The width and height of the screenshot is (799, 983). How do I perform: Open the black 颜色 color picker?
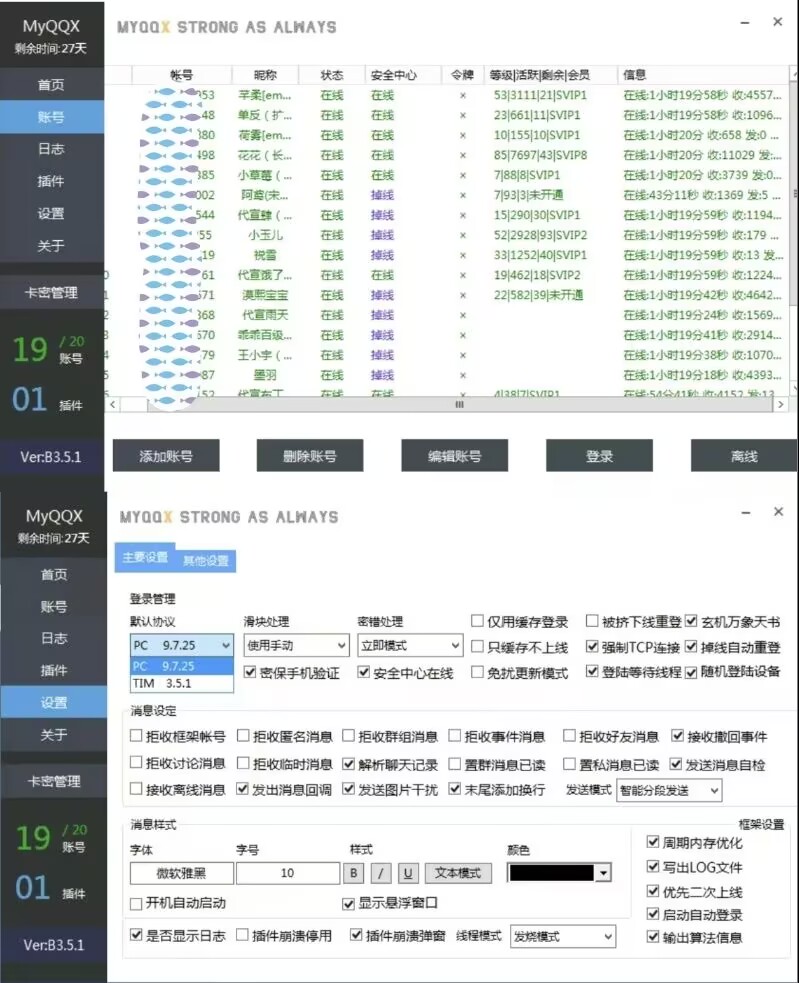pyautogui.click(x=559, y=873)
